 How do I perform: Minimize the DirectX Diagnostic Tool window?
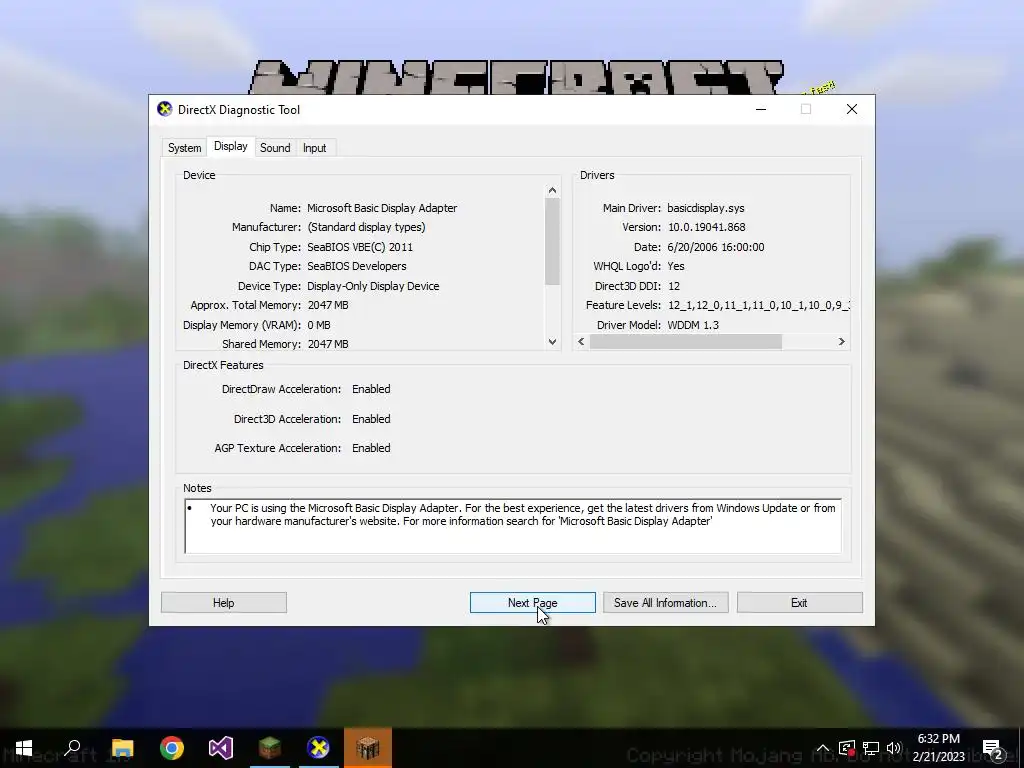761,109
